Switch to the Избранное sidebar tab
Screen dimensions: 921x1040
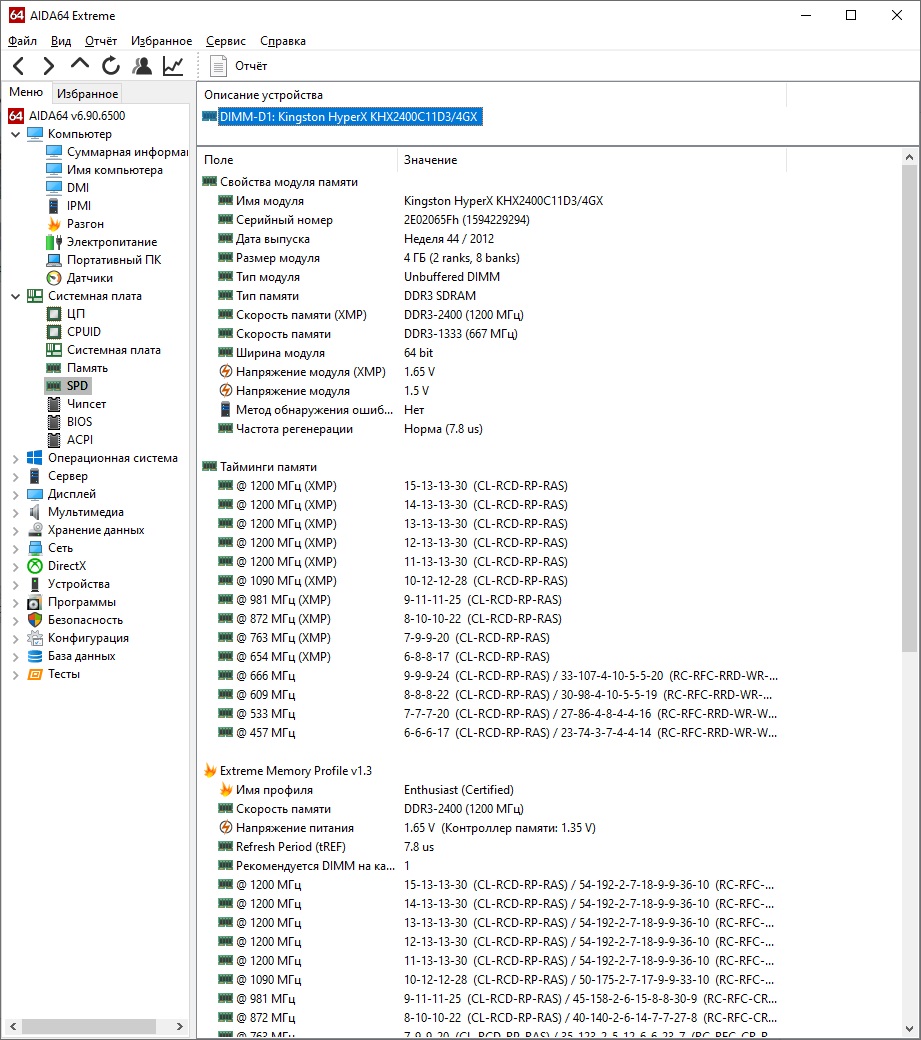click(88, 94)
